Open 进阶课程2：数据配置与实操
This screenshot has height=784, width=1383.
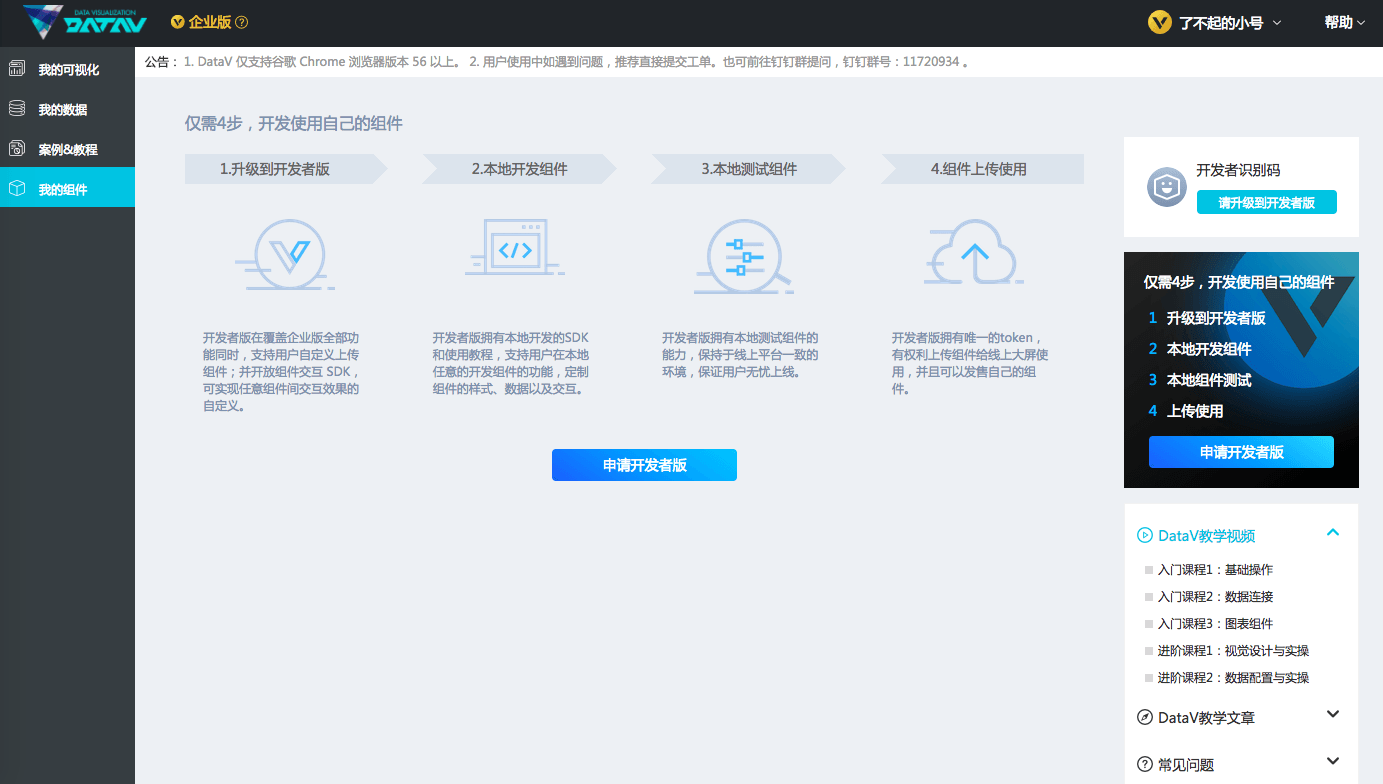(1233, 677)
